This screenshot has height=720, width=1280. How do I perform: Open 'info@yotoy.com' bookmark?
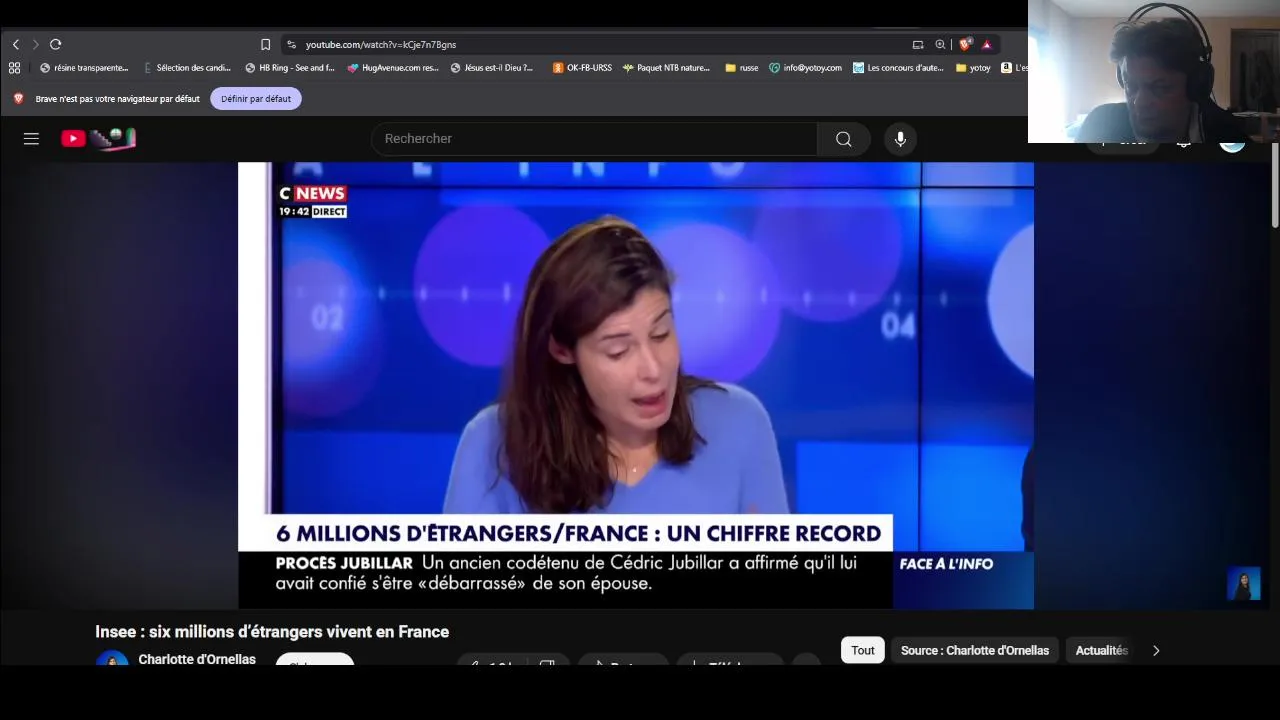pos(805,68)
